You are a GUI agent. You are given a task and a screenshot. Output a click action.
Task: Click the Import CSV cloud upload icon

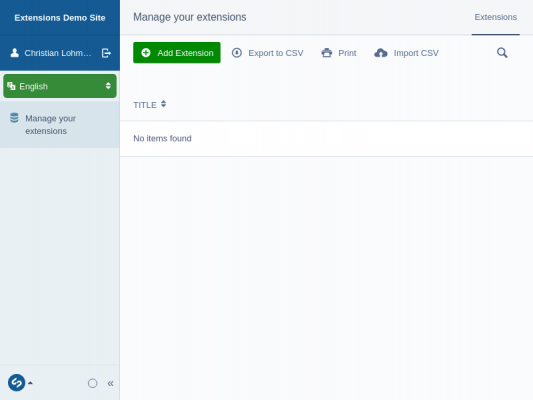[381, 53]
